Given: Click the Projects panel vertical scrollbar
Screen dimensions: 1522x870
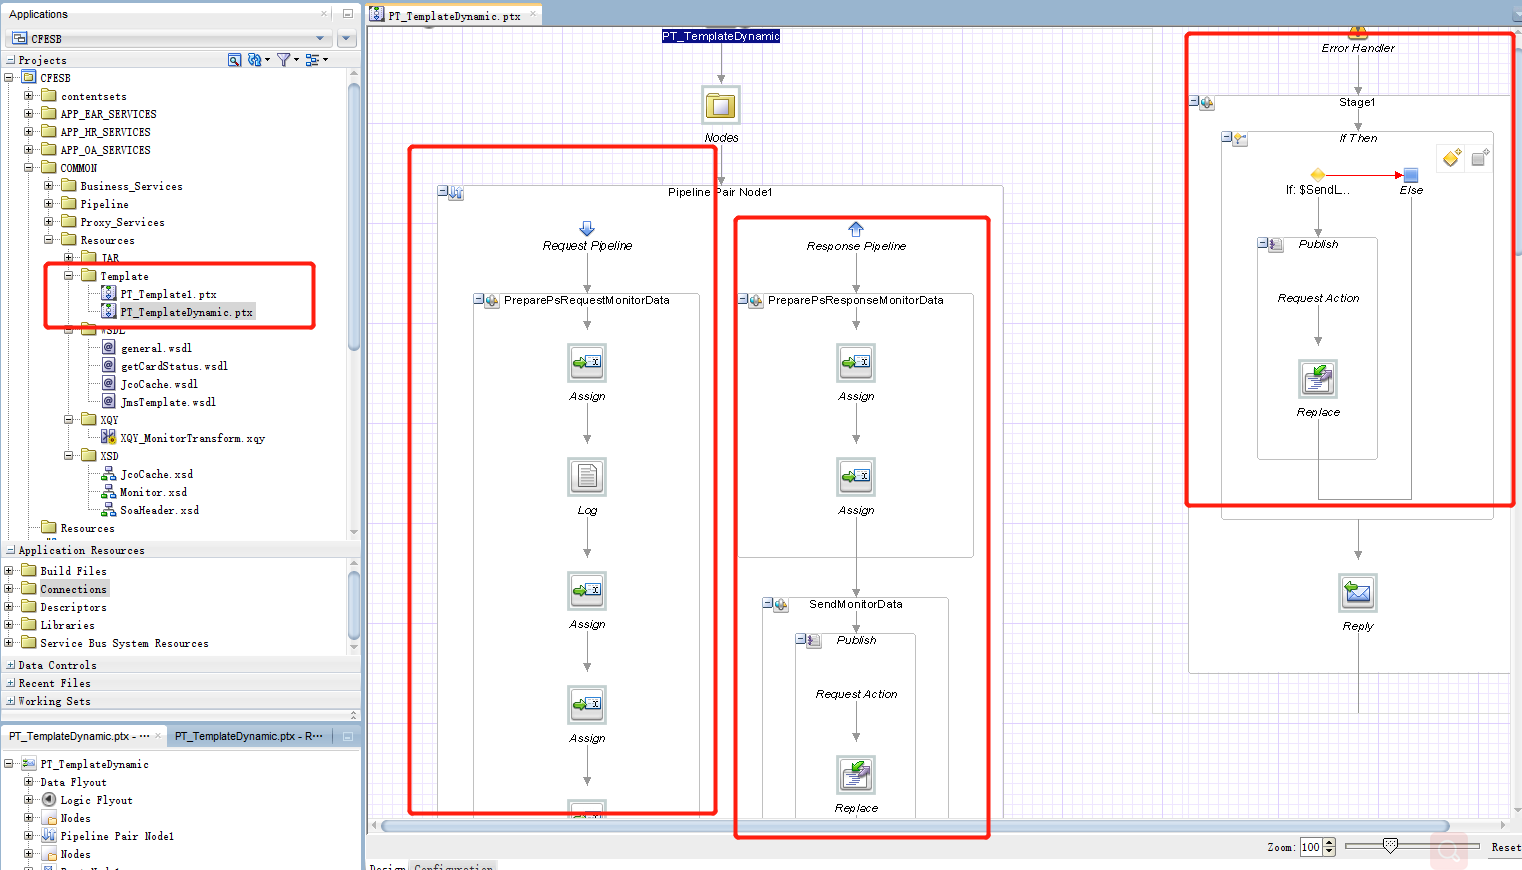Looking at the screenshot, I should (x=354, y=217).
